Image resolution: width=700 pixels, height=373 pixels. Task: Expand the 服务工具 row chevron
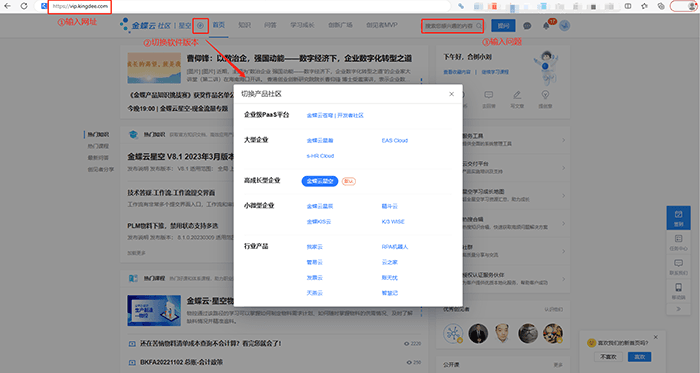[x=563, y=140]
